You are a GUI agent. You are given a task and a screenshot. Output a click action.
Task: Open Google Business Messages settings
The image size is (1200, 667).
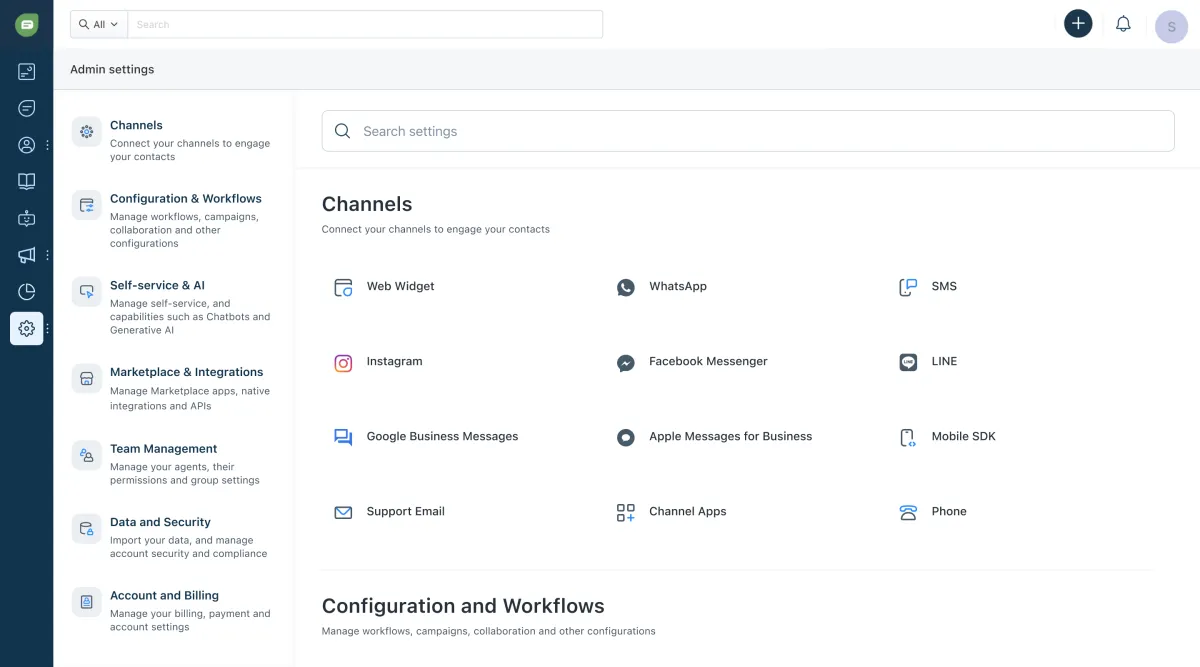pyautogui.click(x=442, y=437)
